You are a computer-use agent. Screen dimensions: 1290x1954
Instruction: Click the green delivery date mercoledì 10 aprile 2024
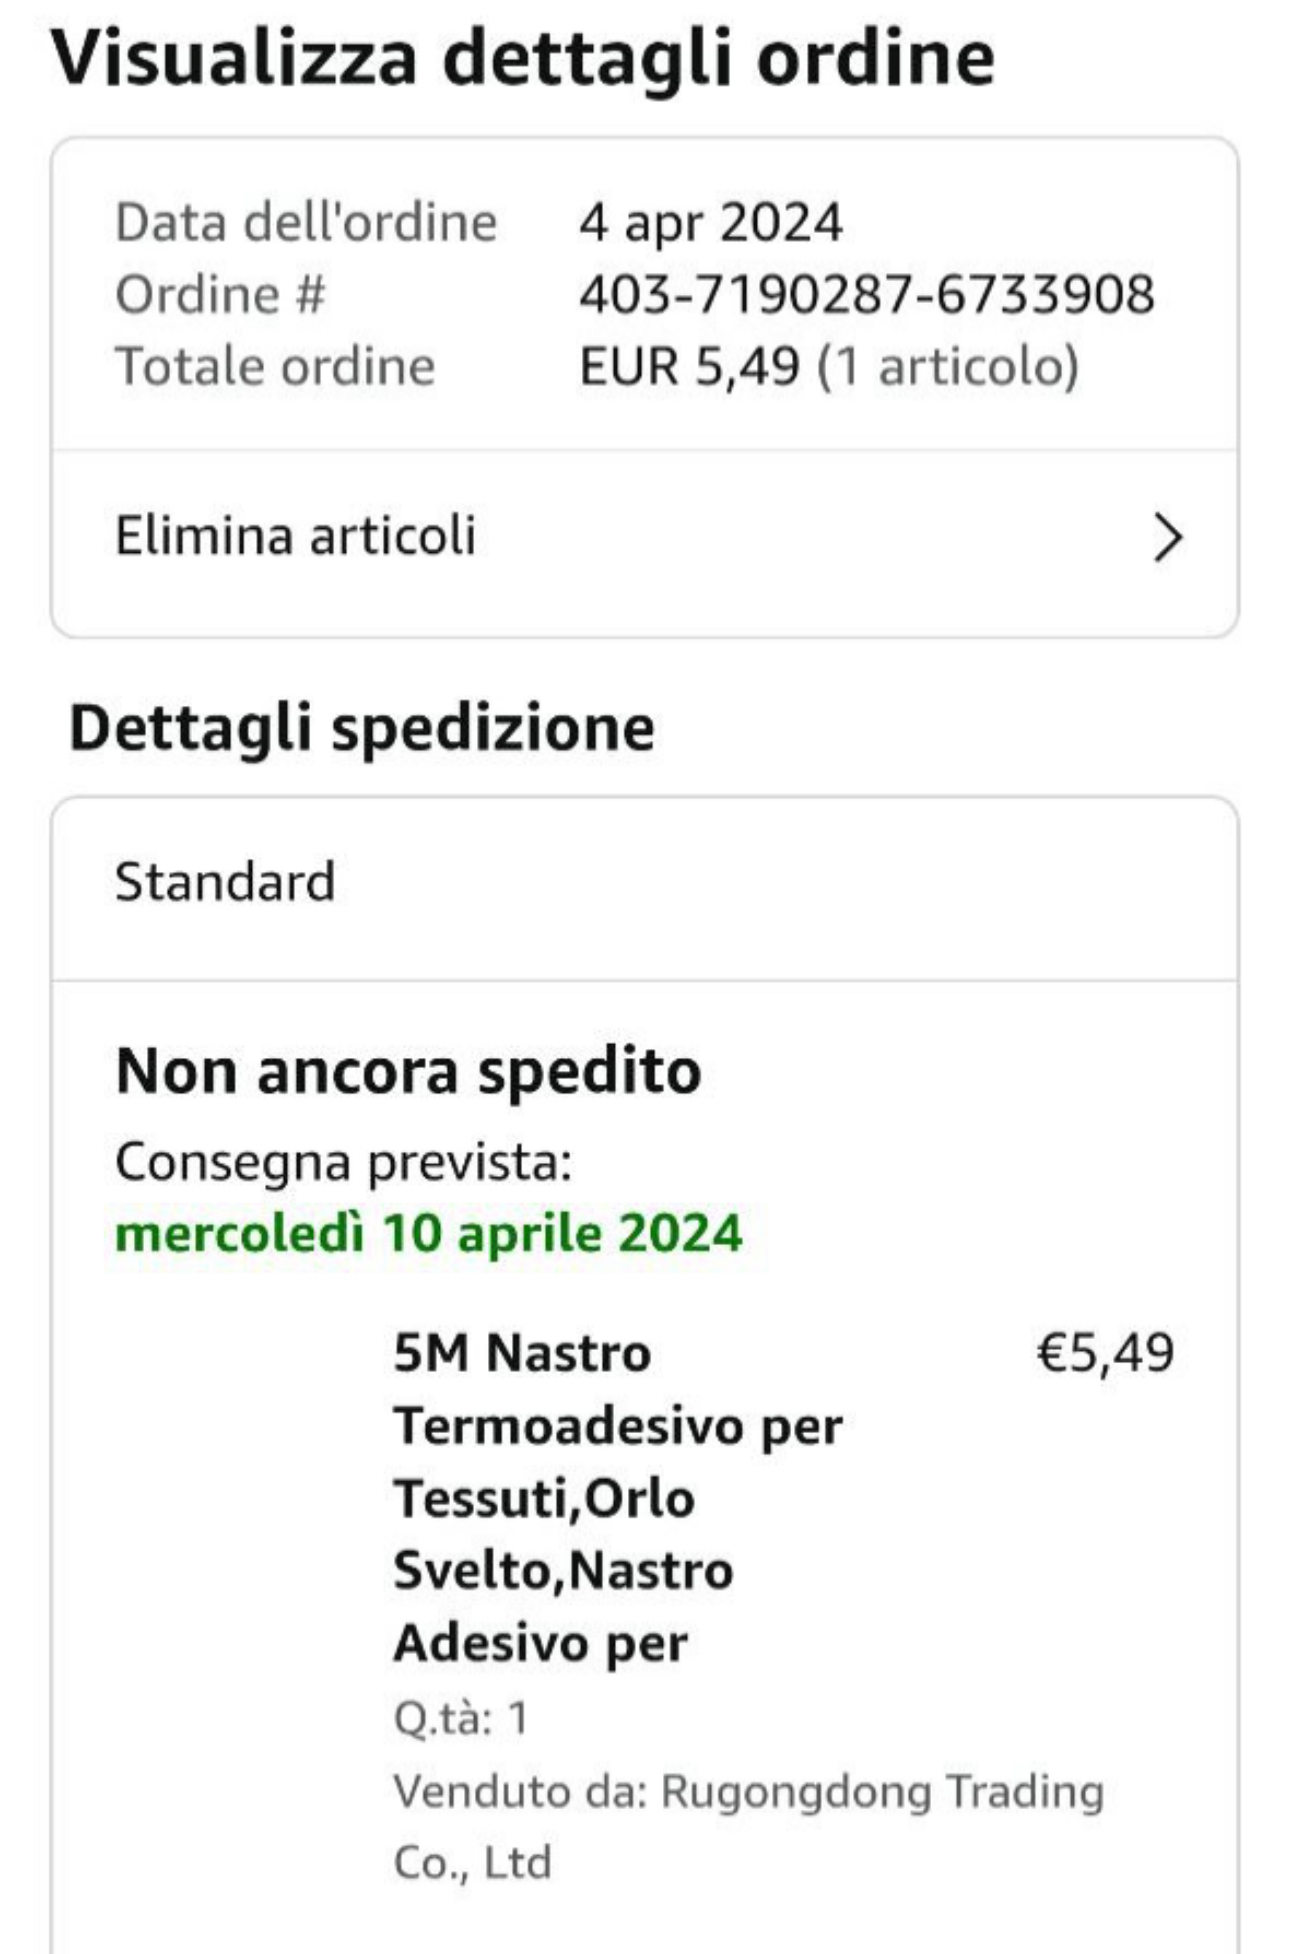click(428, 1233)
